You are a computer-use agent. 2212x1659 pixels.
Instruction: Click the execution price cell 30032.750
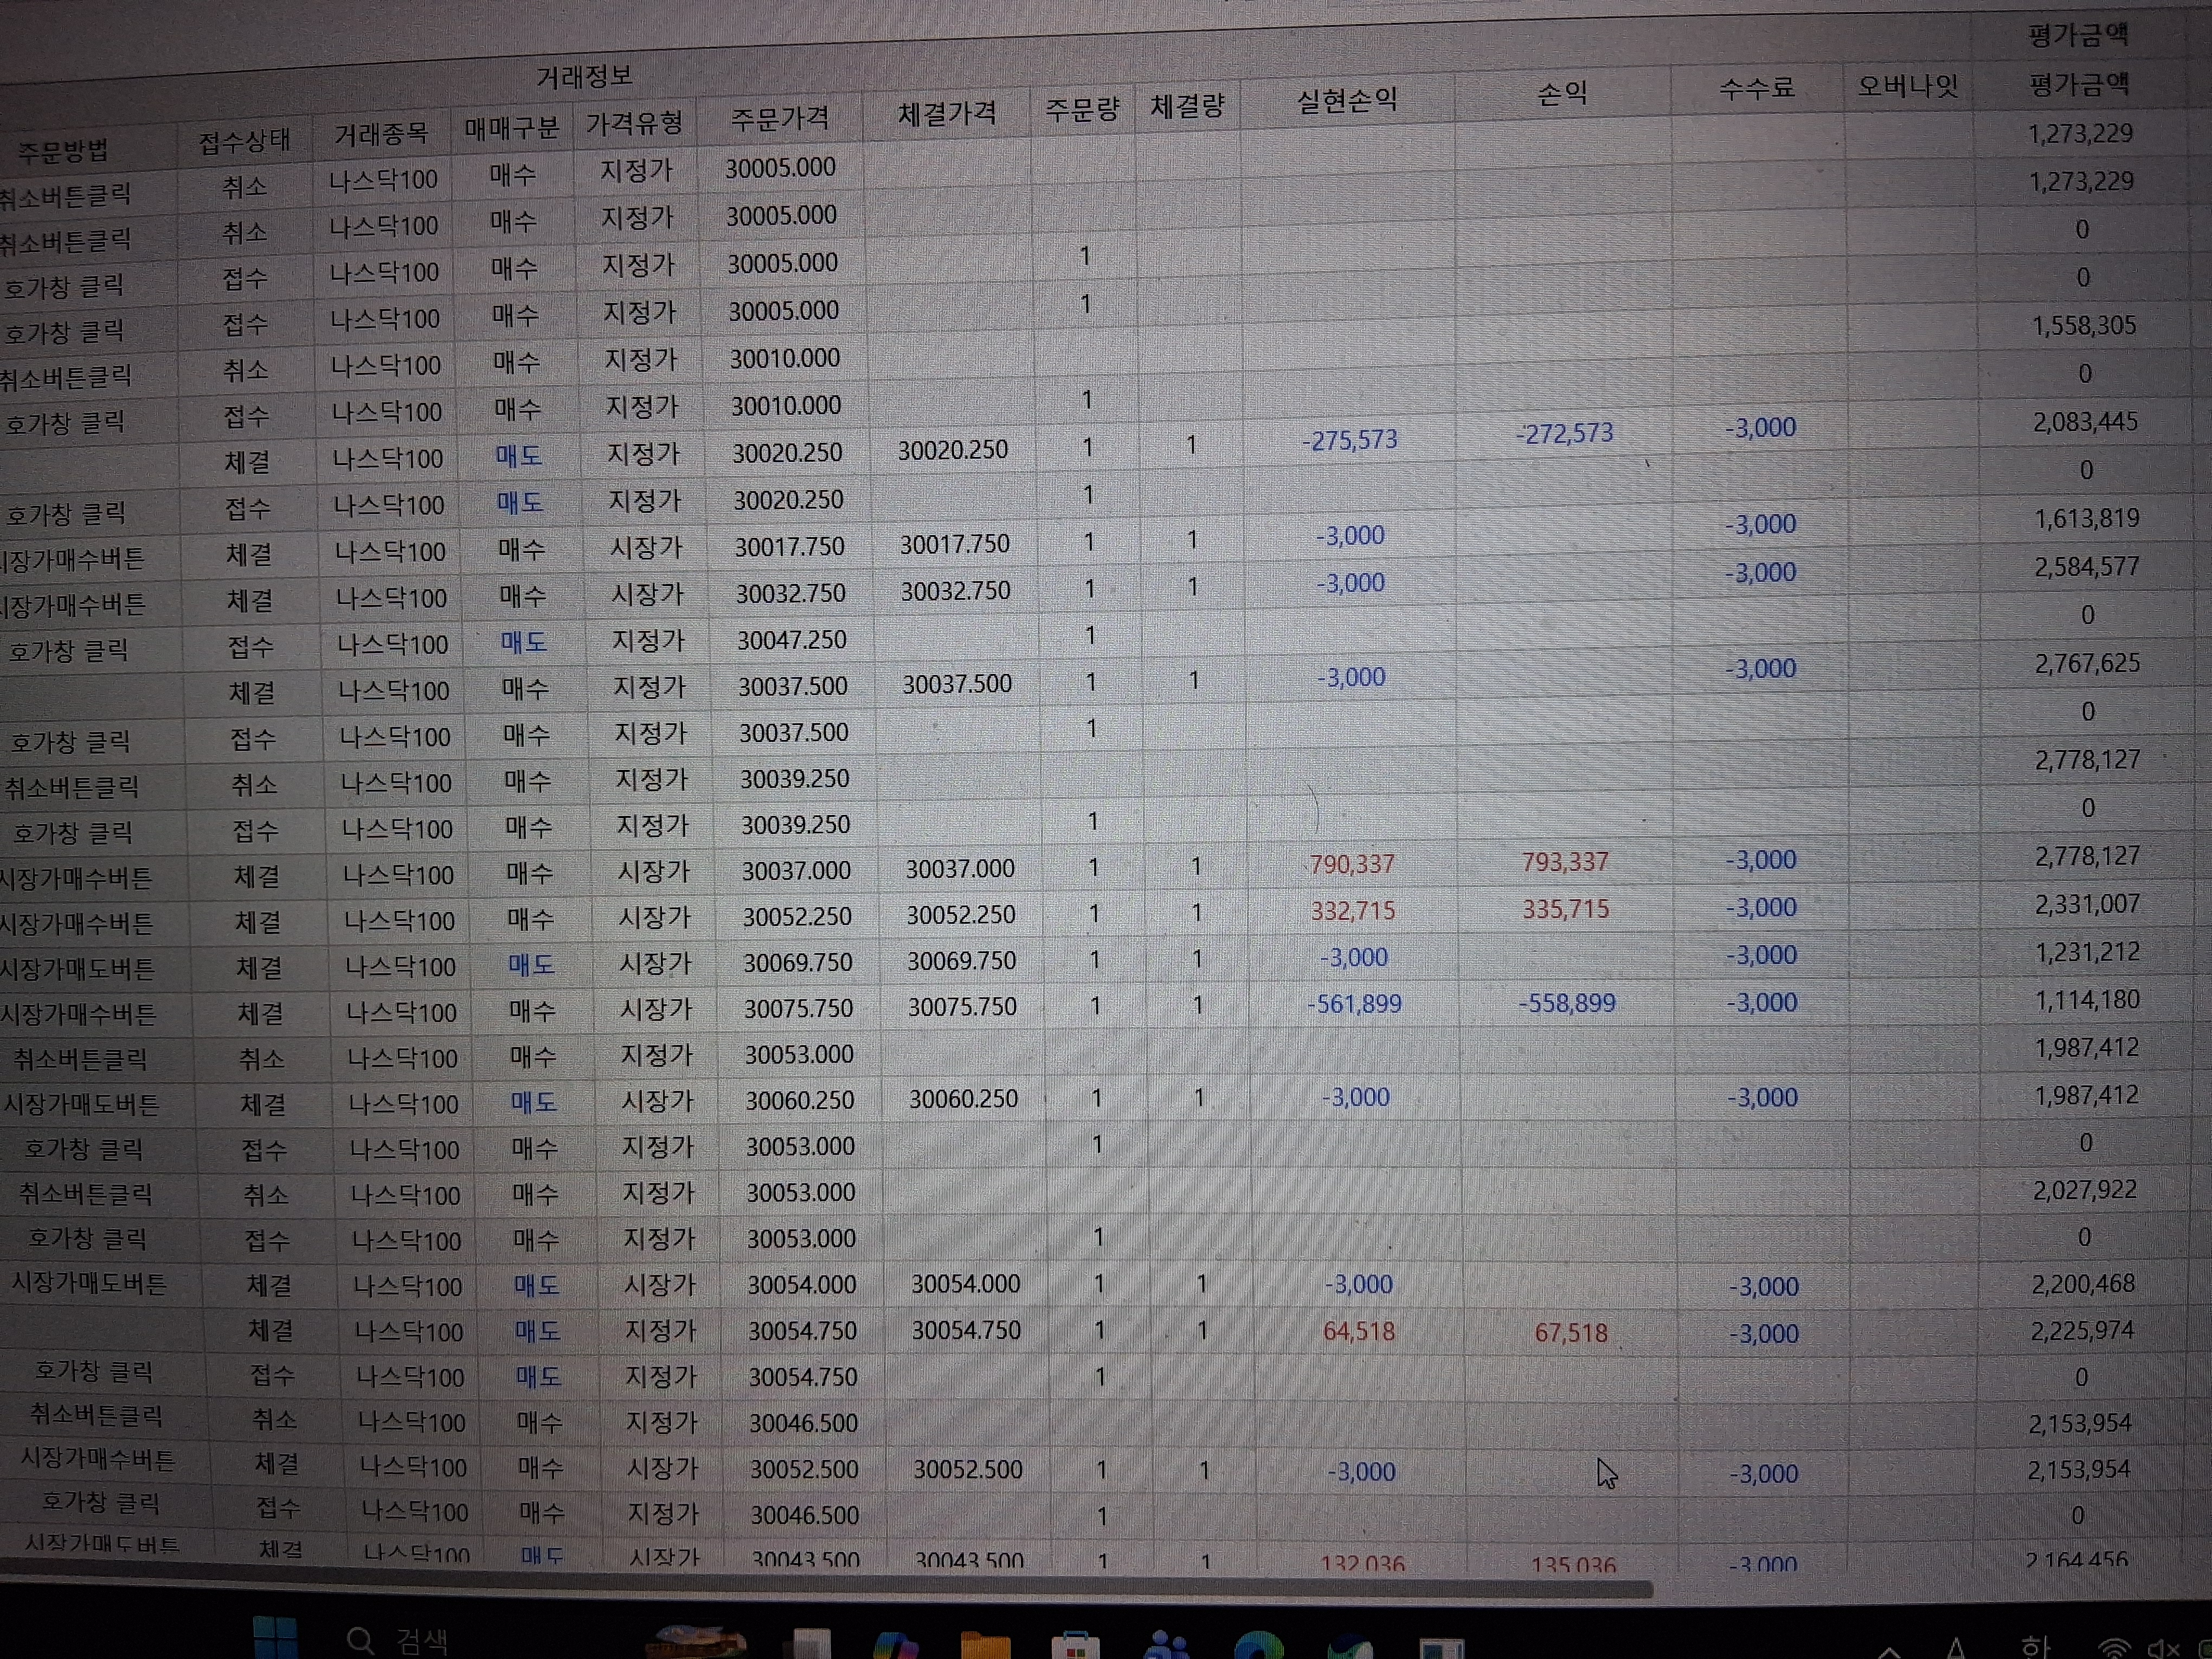pyautogui.click(x=956, y=591)
